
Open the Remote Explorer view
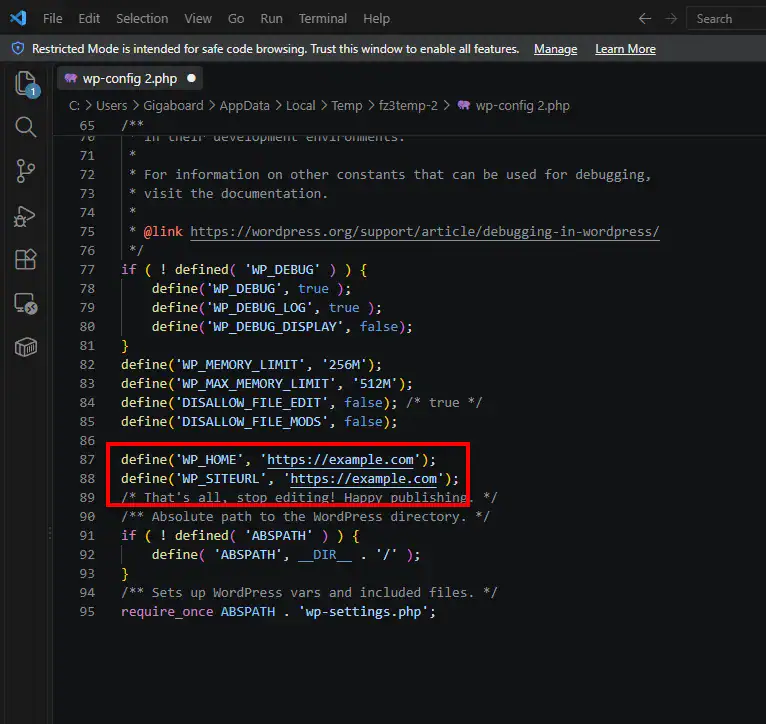click(26, 303)
